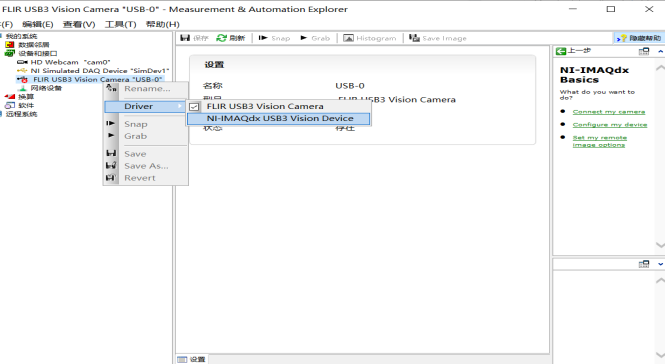This screenshot has height=364, width=665.
Task: Click the NI-IMAQdx Basics help heading
Action: pyautogui.click(x=594, y=75)
